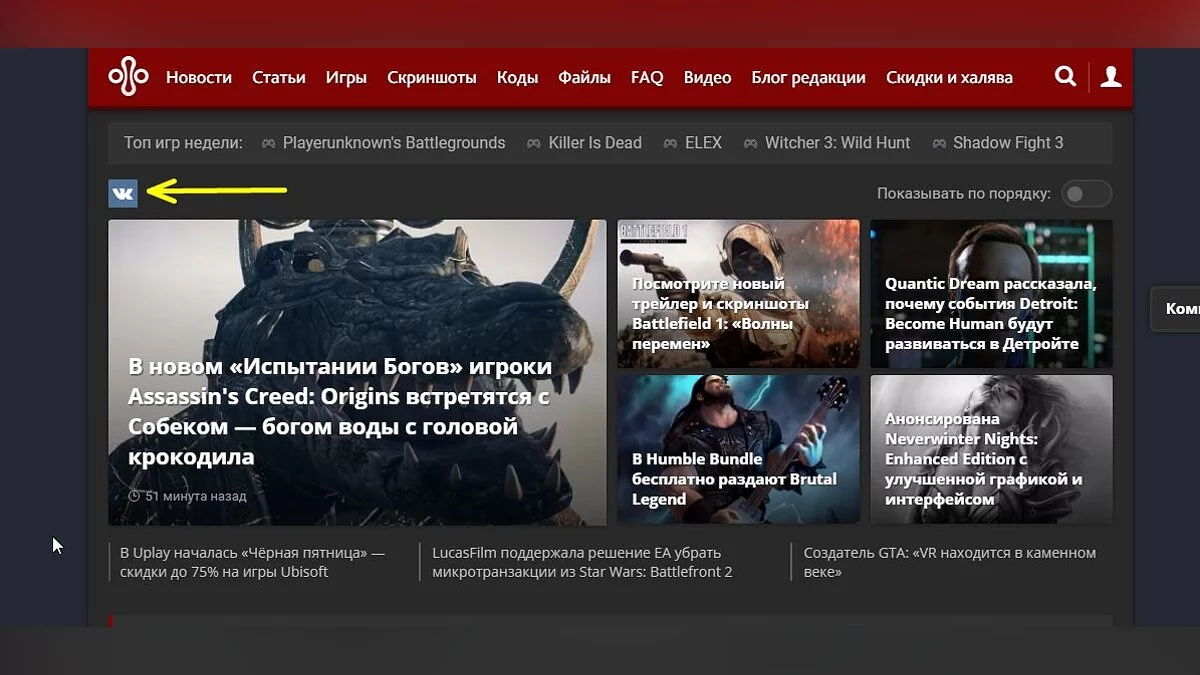Open the Скриншоты menu item
This screenshot has height=675, width=1200.
[x=432, y=77]
